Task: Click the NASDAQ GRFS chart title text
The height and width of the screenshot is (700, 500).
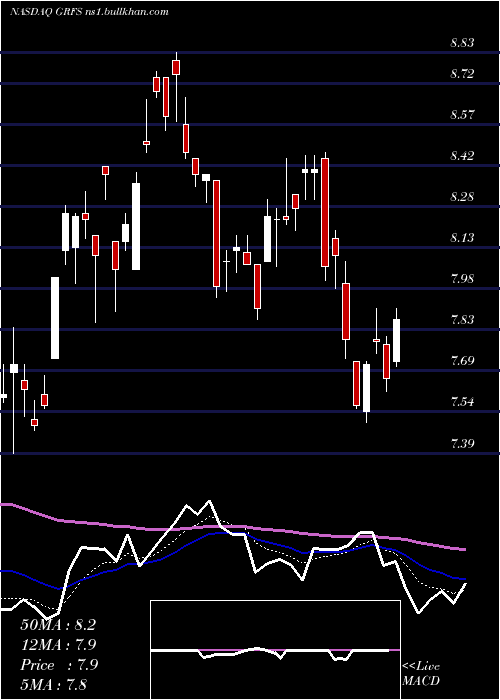Action: click(x=89, y=12)
